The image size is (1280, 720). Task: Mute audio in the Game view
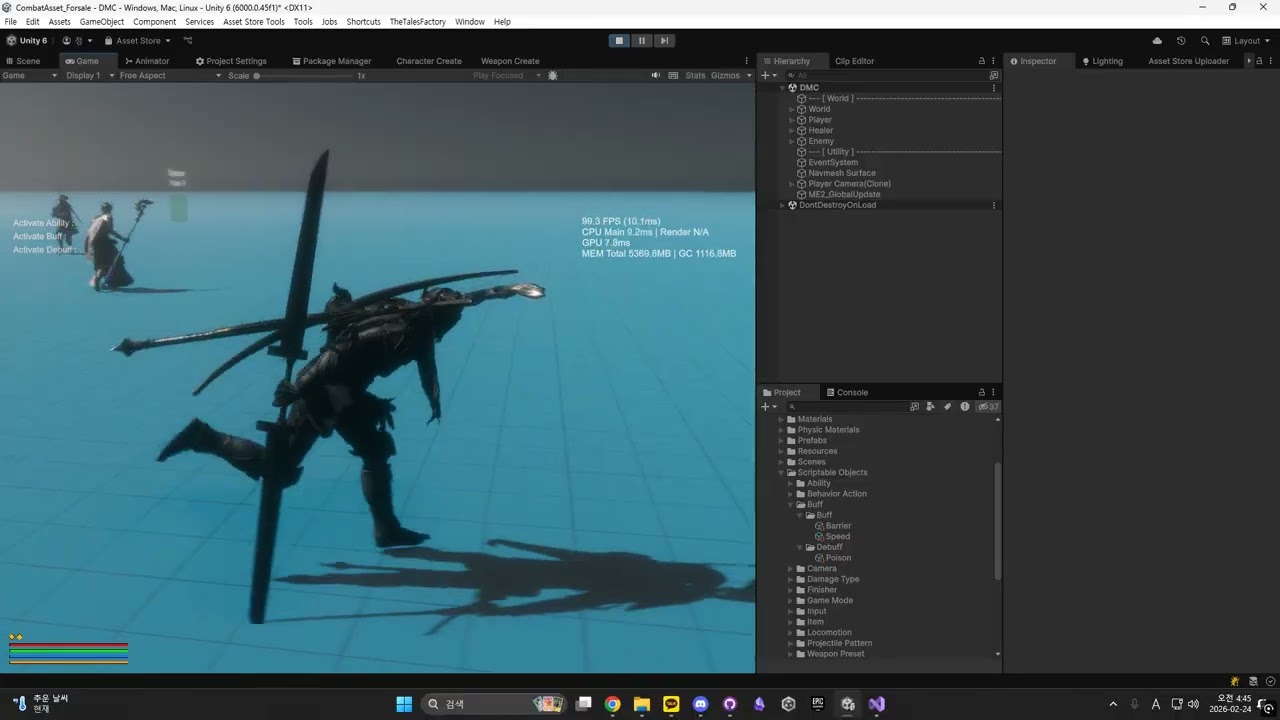656,76
